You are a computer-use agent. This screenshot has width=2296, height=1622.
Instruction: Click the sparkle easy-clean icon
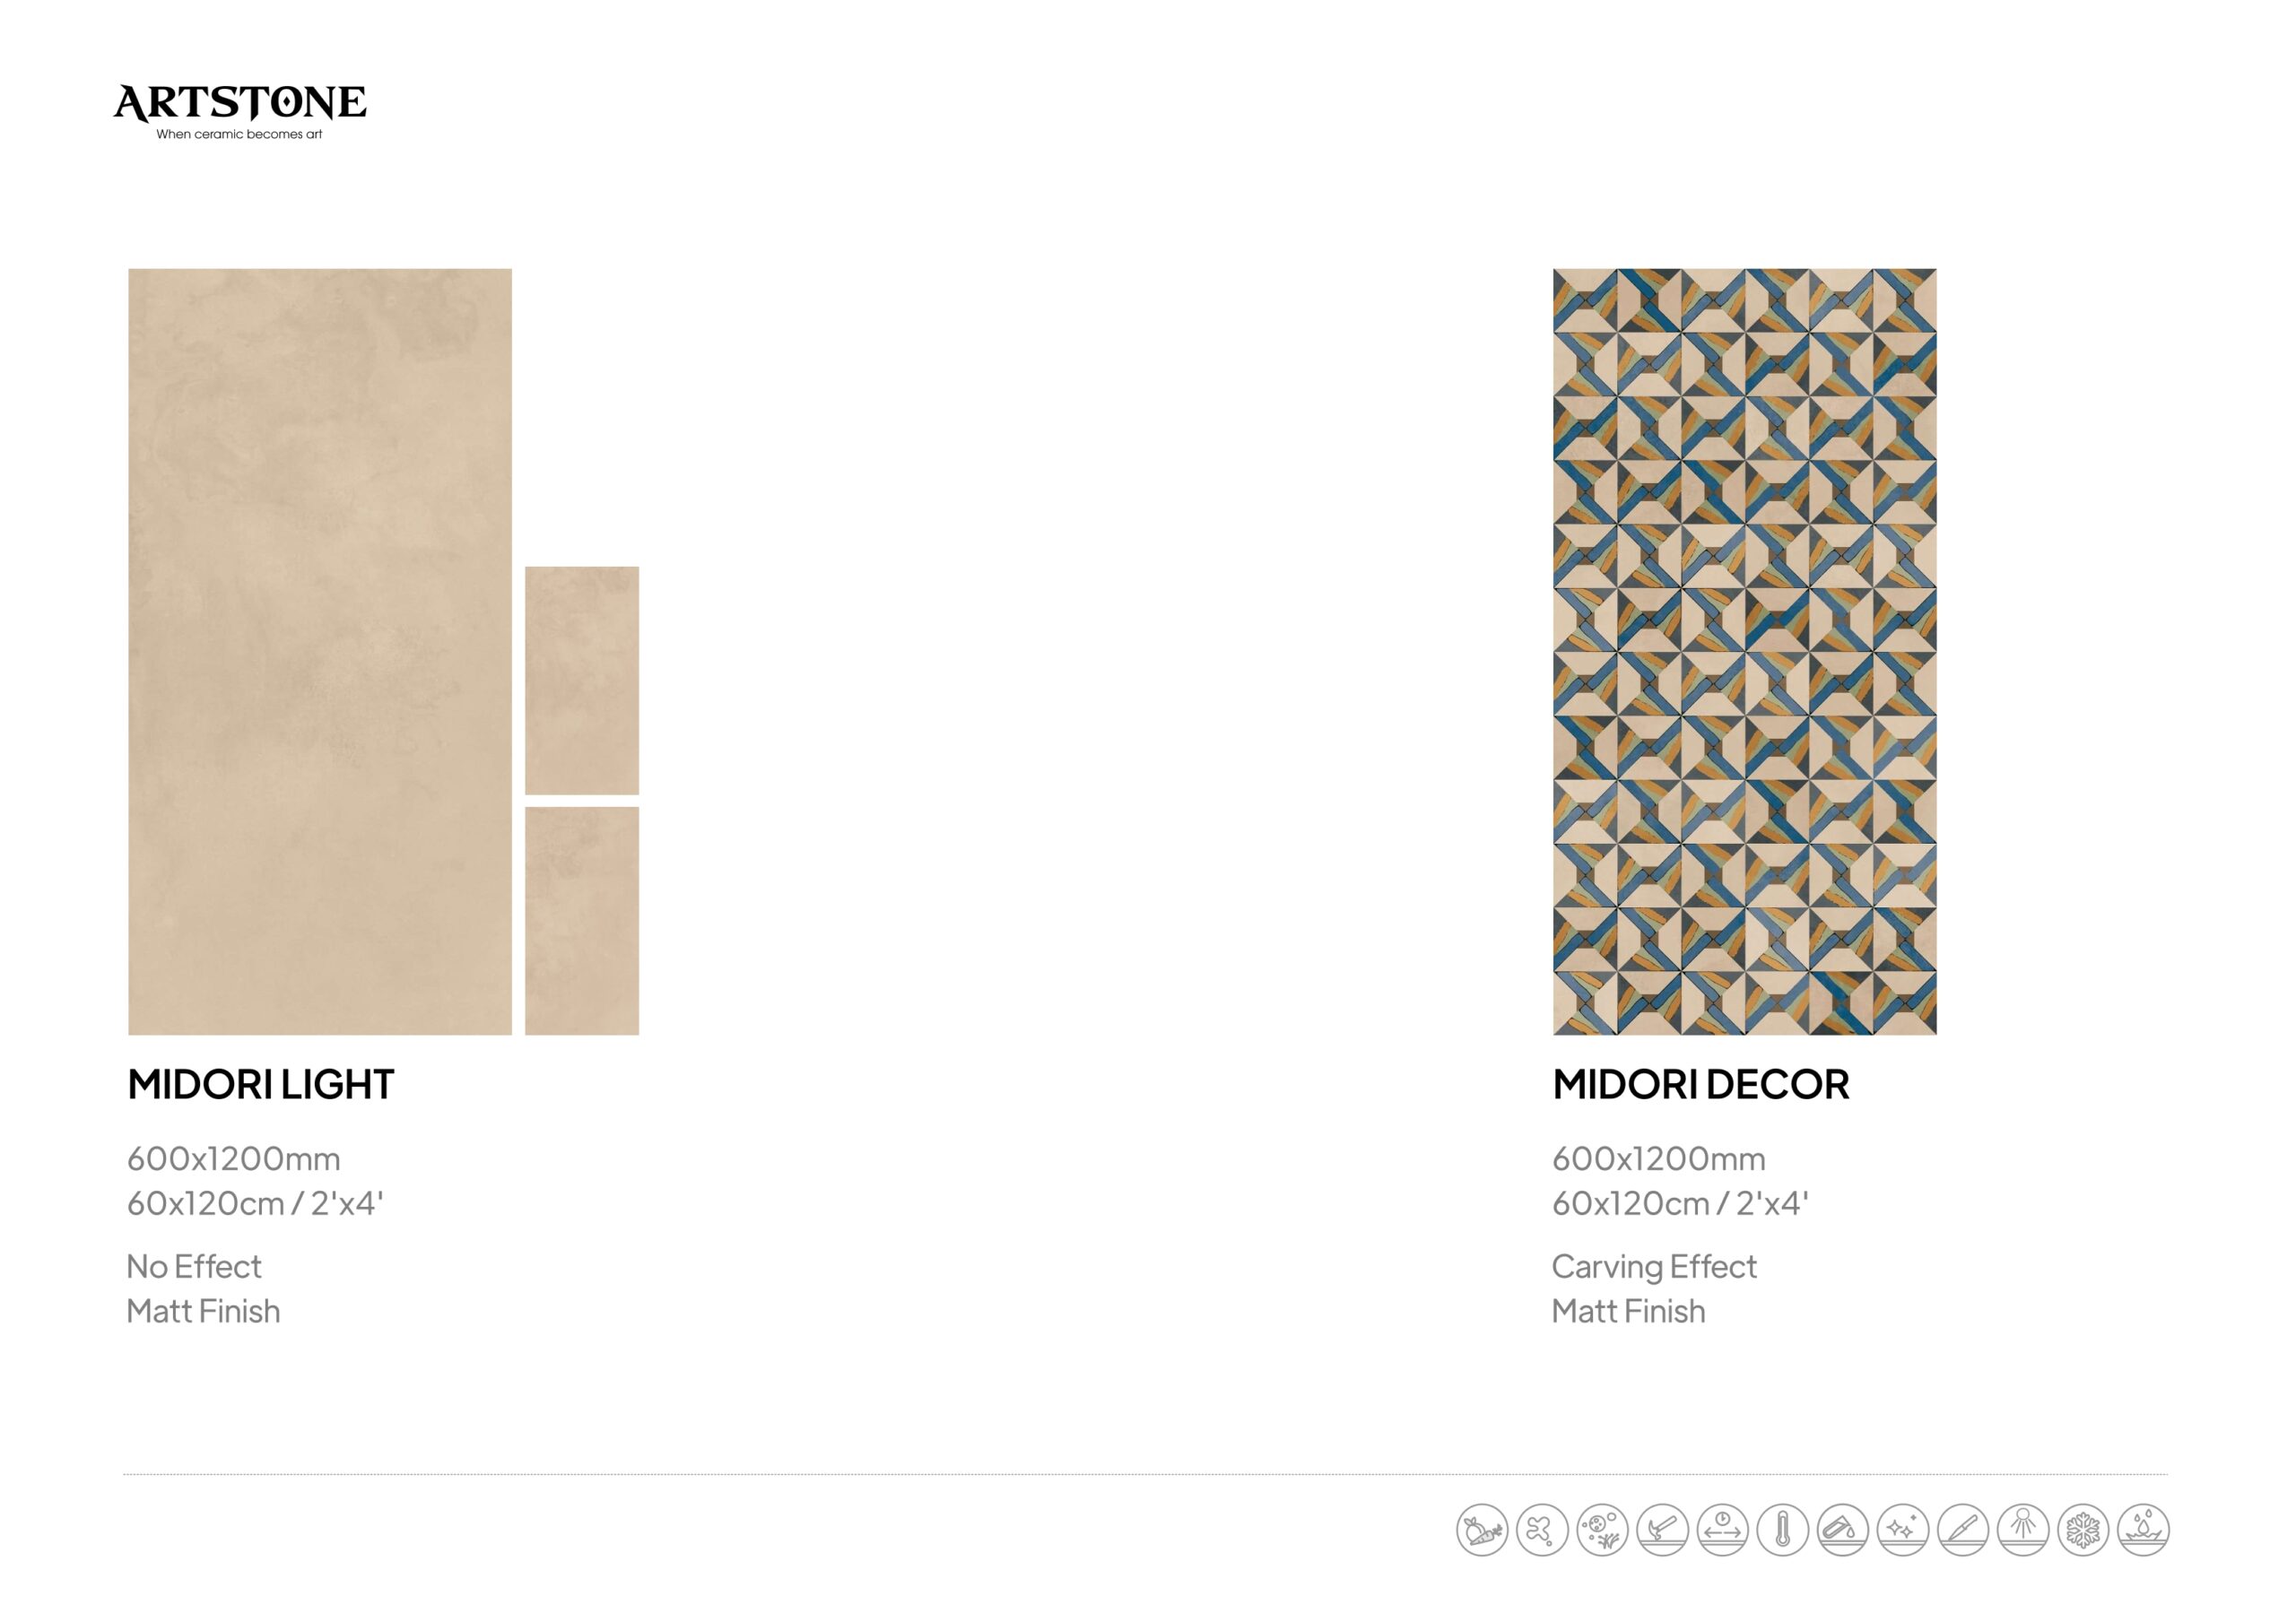1903,1529
